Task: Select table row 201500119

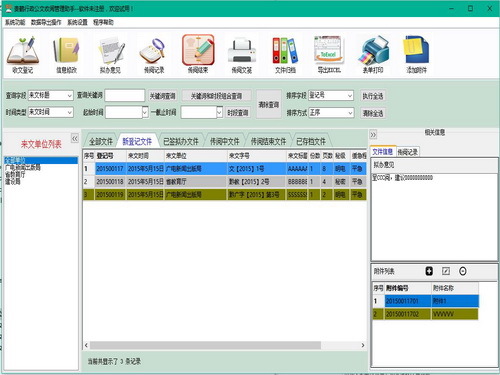Action: (225, 195)
